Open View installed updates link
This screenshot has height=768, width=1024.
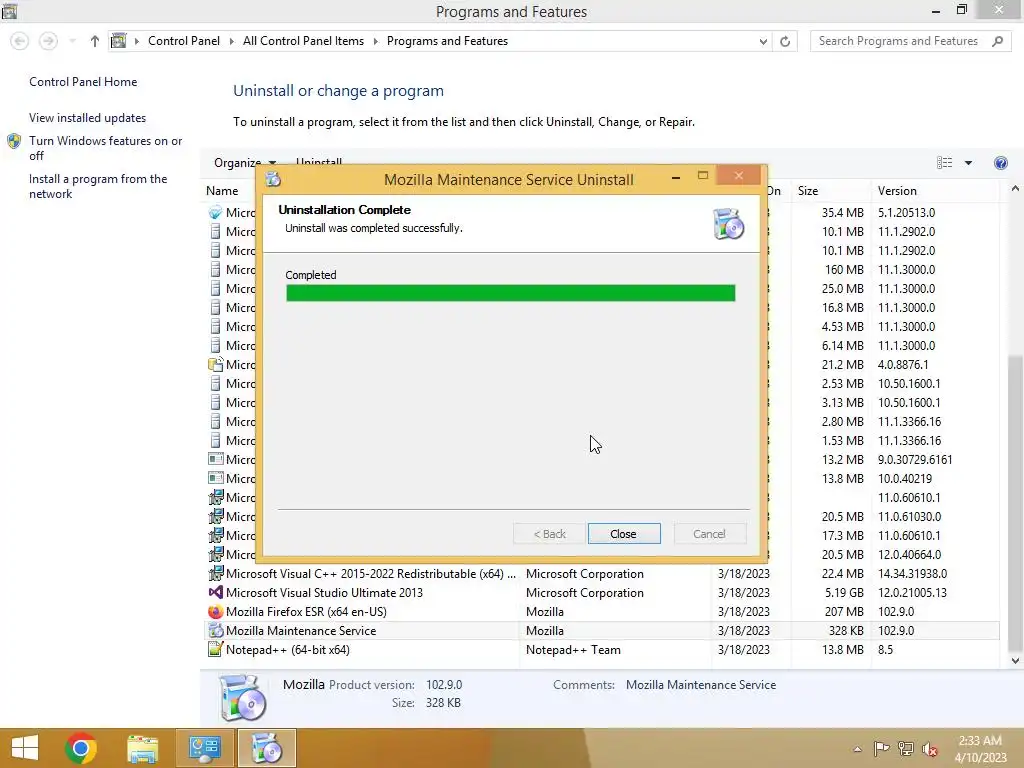88,118
